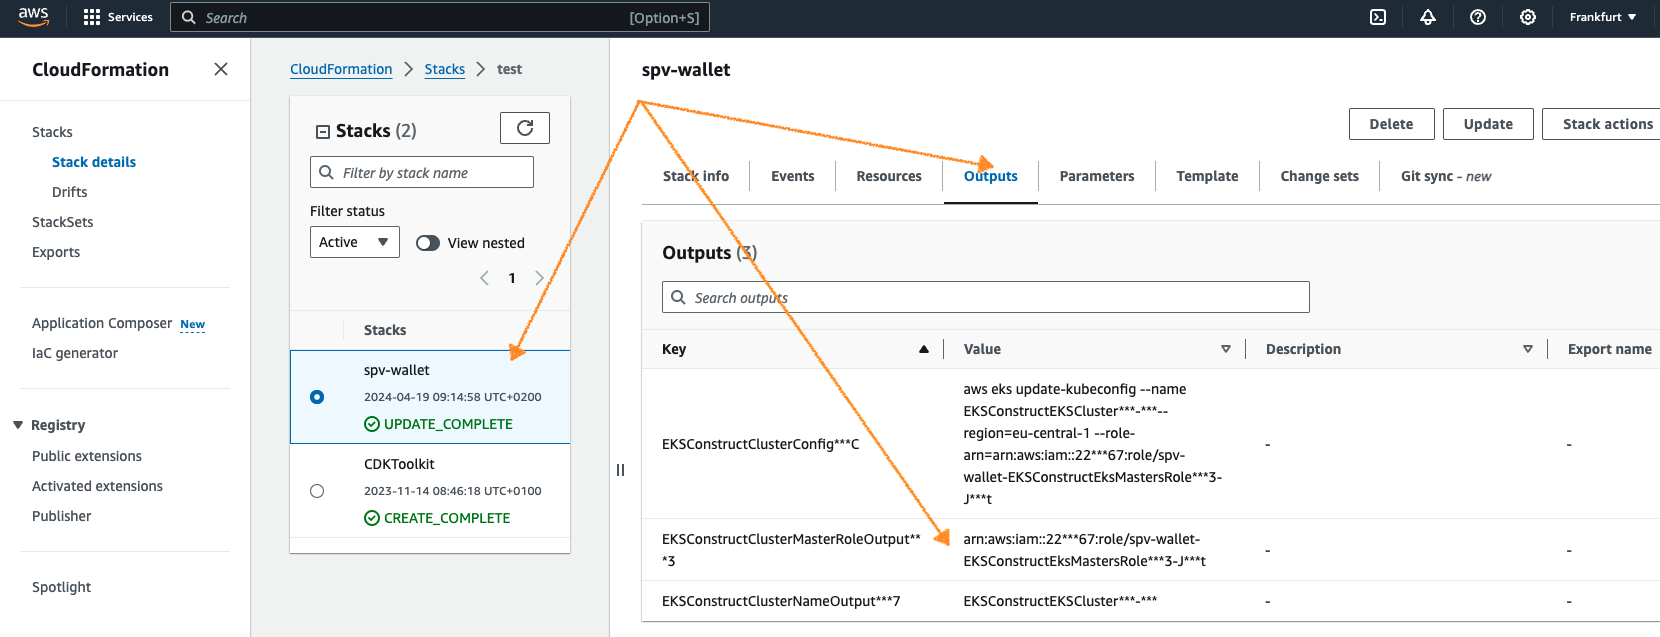Switch to the Template tab
This screenshot has height=637, width=1660.
(1207, 176)
